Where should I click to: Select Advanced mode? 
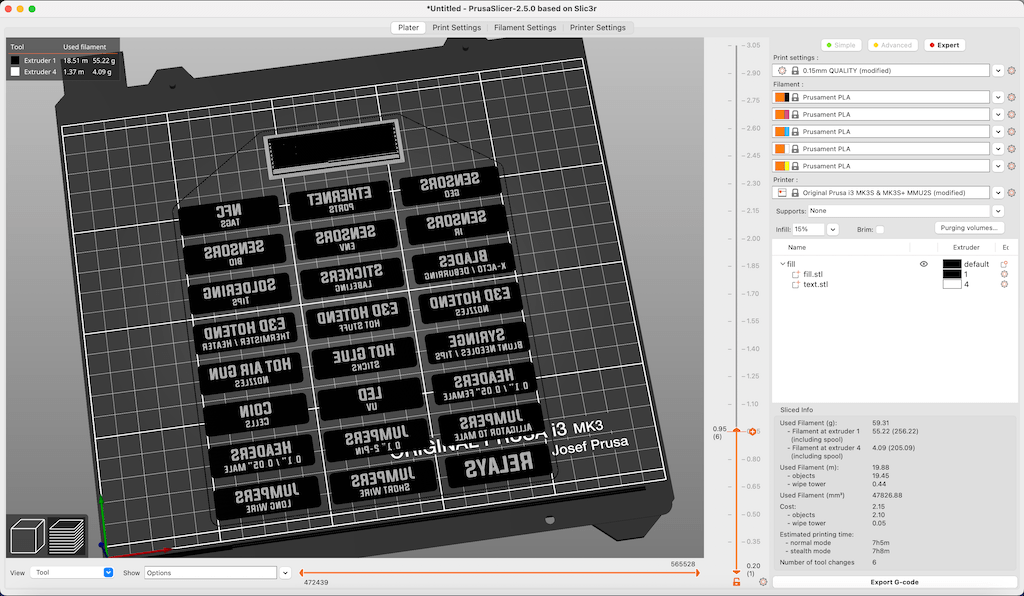pyautogui.click(x=893, y=45)
